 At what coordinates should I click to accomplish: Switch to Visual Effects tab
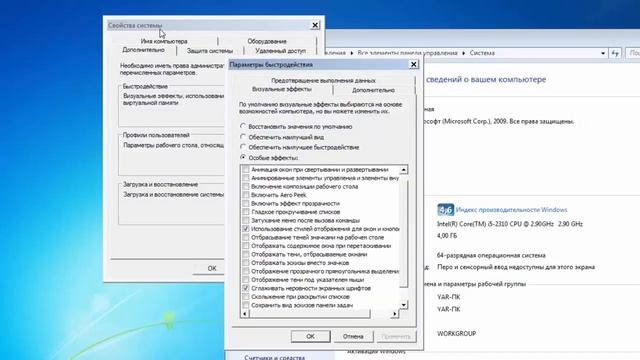point(282,89)
